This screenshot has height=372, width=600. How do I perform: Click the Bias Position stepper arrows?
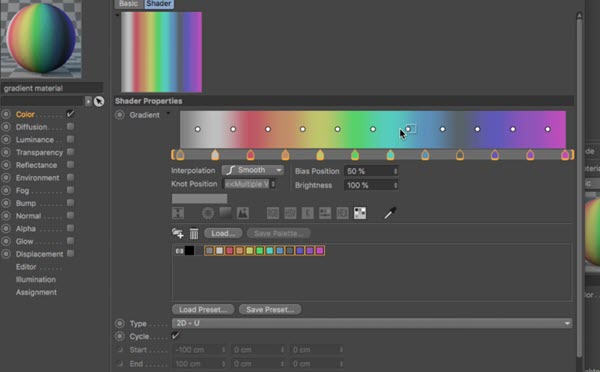tap(395, 171)
